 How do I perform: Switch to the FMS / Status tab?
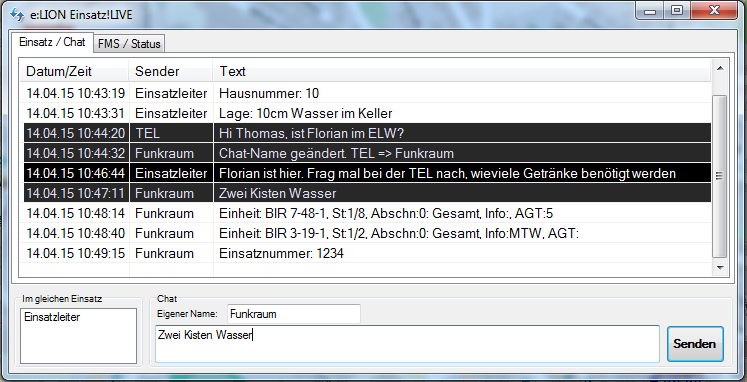129,43
